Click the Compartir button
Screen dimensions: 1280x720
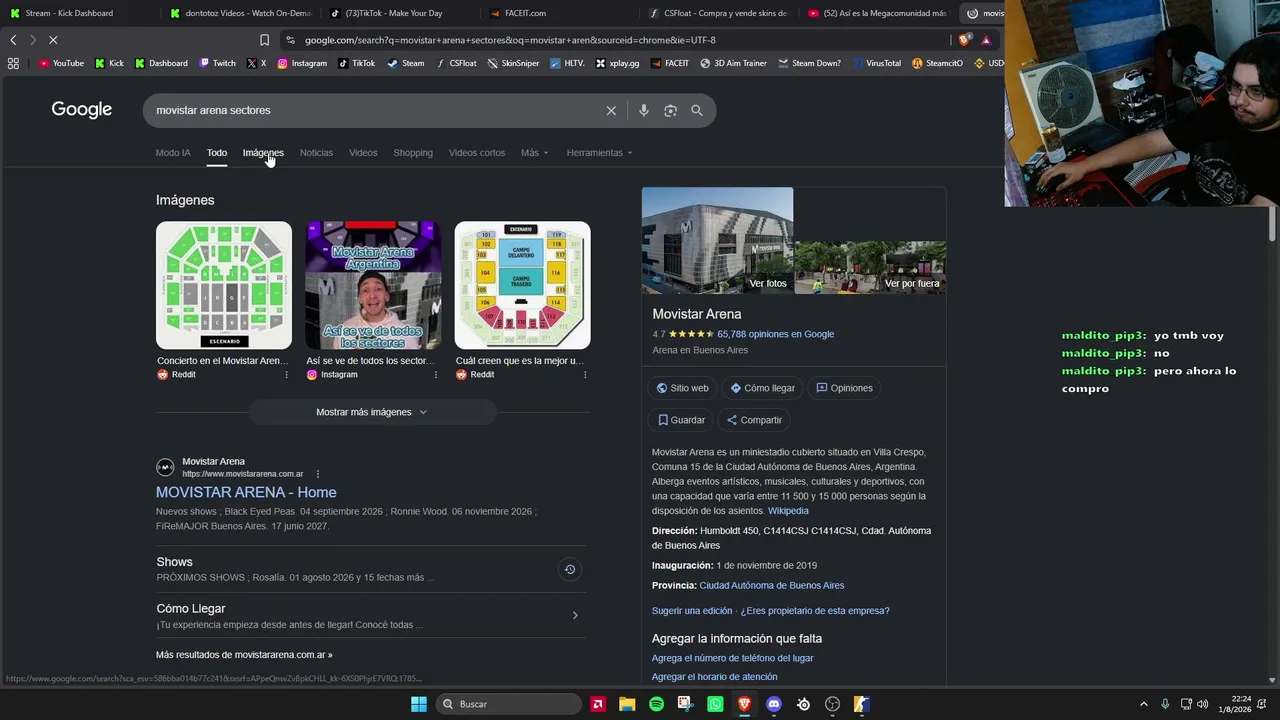(754, 420)
